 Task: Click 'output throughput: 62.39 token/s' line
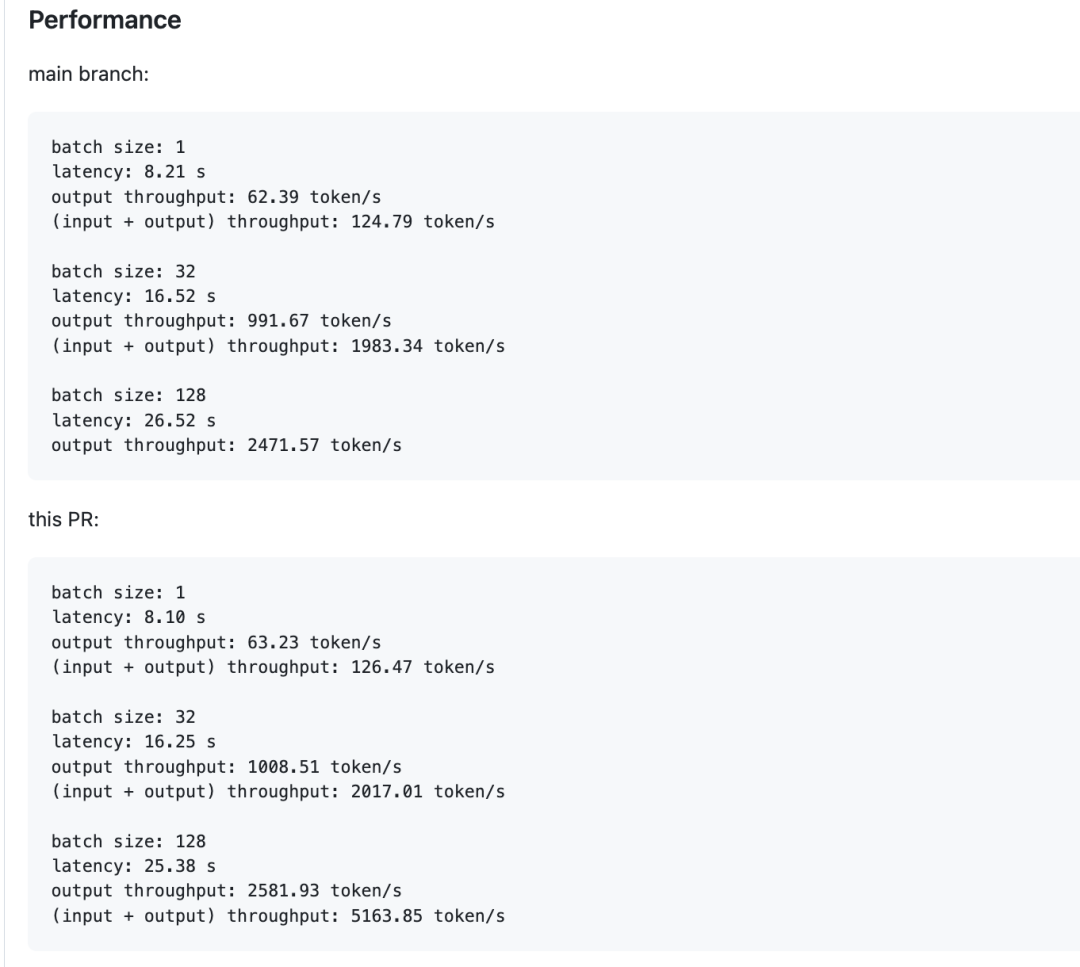(216, 197)
